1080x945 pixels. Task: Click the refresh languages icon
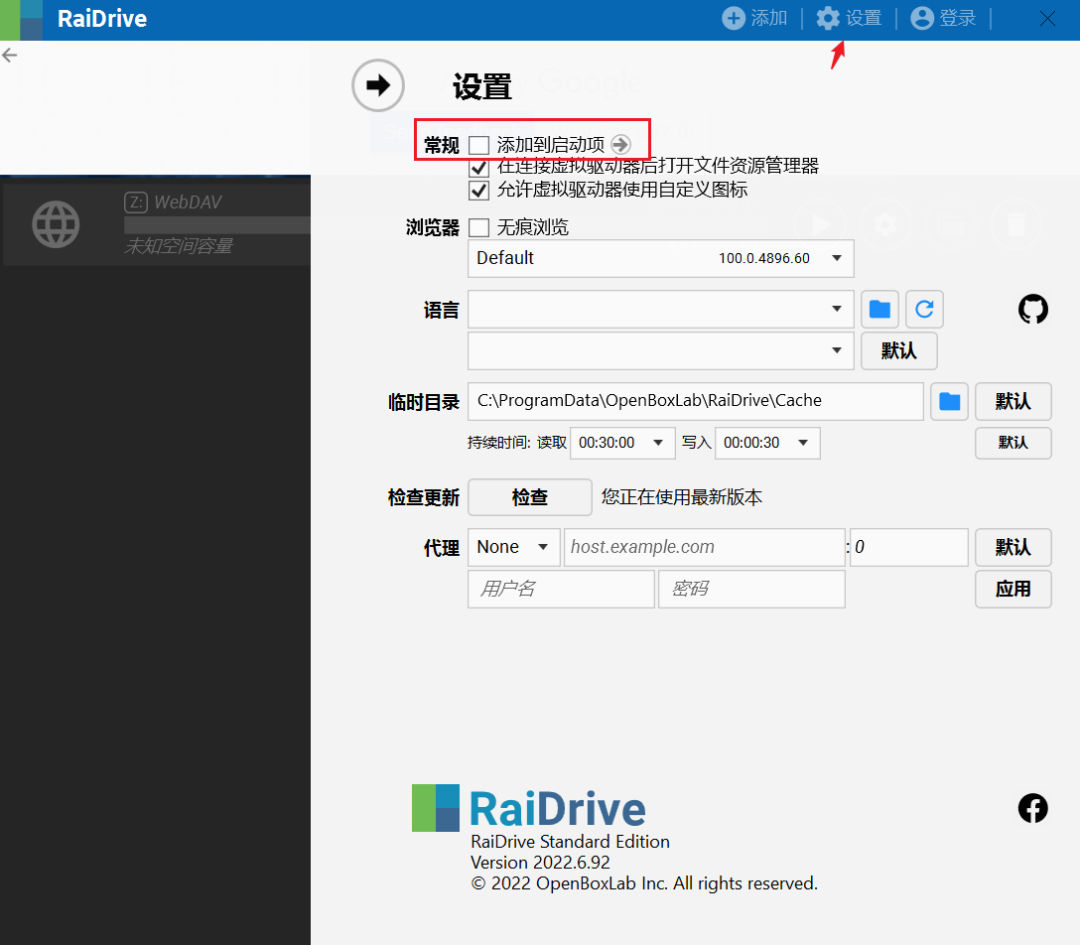tap(924, 309)
